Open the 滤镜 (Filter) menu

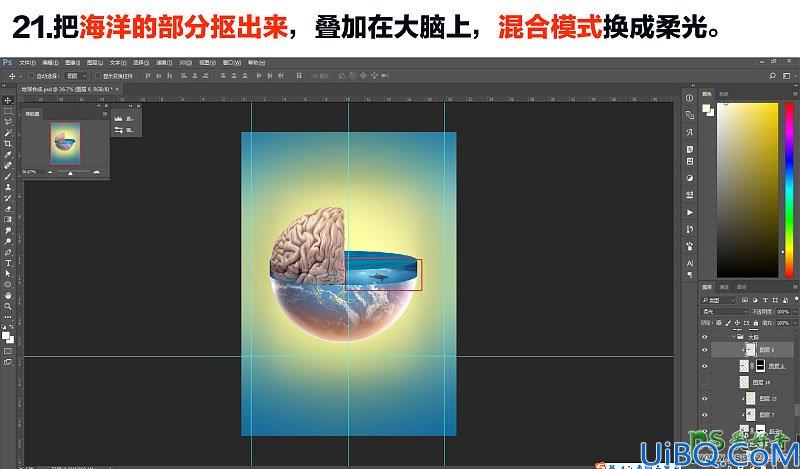point(164,63)
